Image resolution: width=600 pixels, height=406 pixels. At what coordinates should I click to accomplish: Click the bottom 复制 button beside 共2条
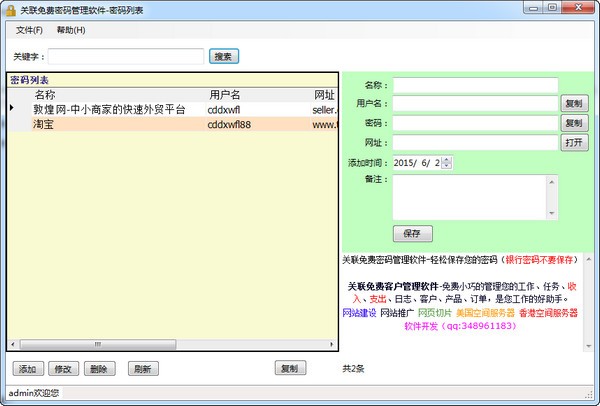tap(290, 368)
